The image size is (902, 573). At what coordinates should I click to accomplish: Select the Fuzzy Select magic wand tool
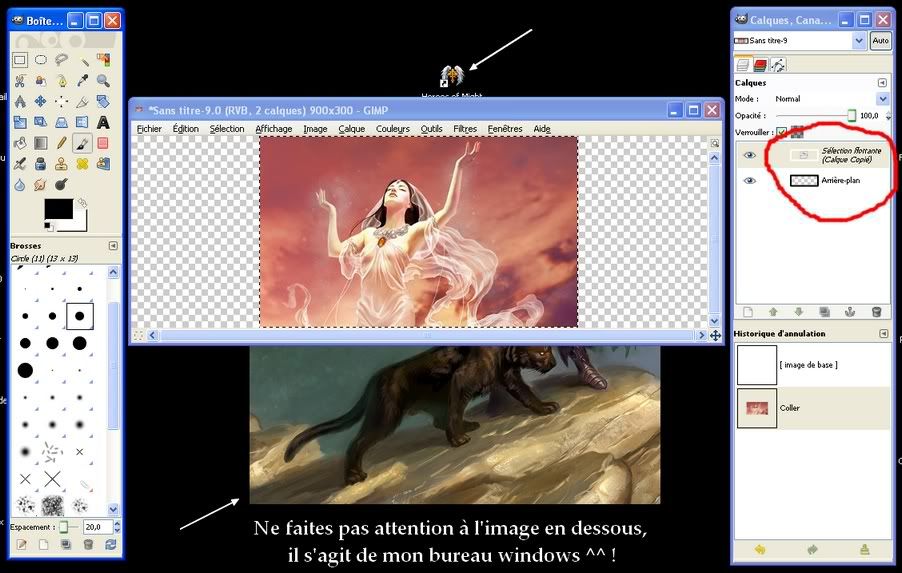[x=82, y=60]
